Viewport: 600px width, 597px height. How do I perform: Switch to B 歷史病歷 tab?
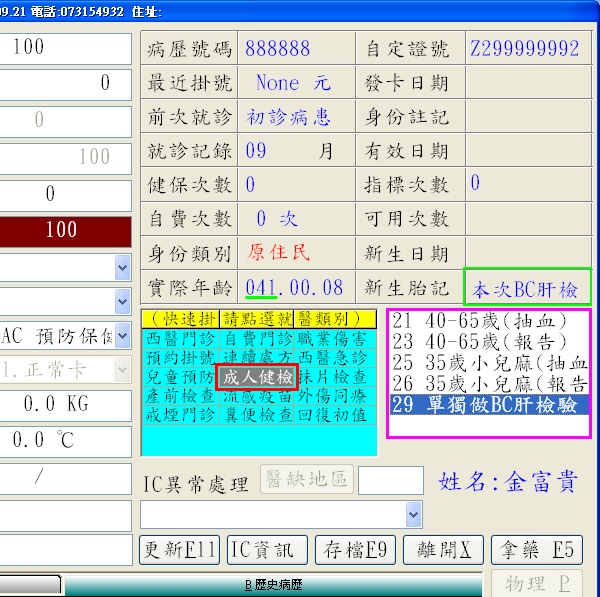click(x=274, y=584)
